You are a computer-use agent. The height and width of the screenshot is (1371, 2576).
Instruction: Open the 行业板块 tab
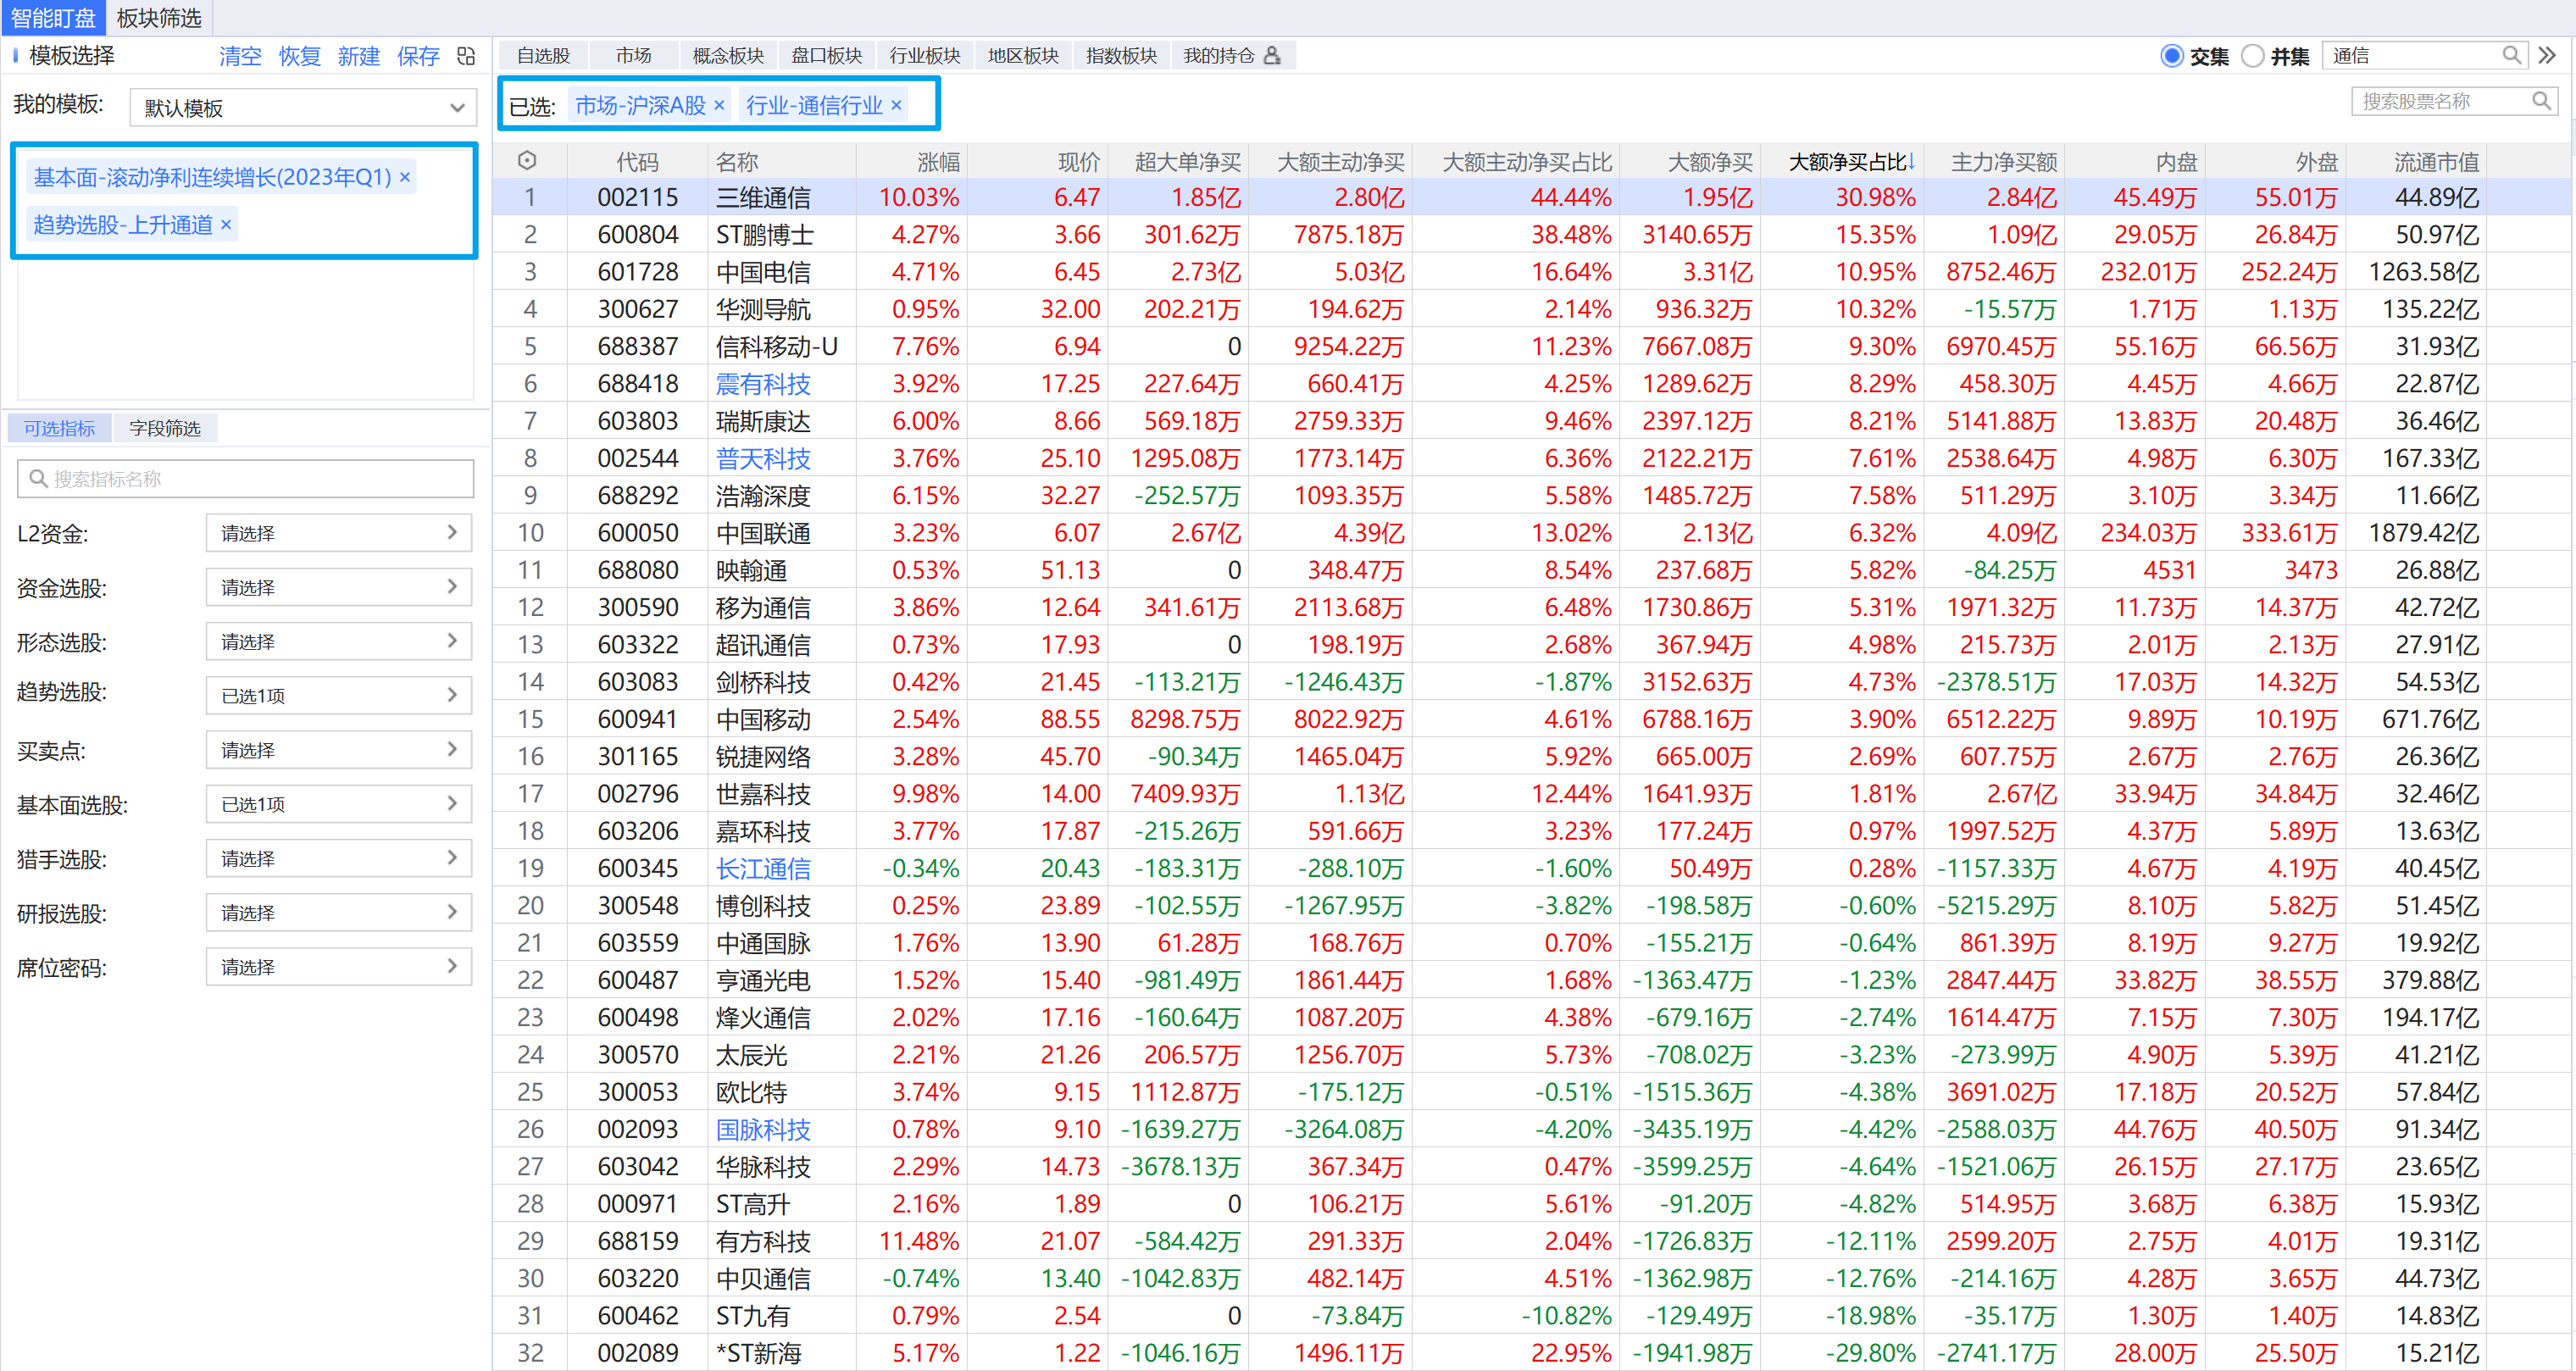pyautogui.click(x=925, y=55)
